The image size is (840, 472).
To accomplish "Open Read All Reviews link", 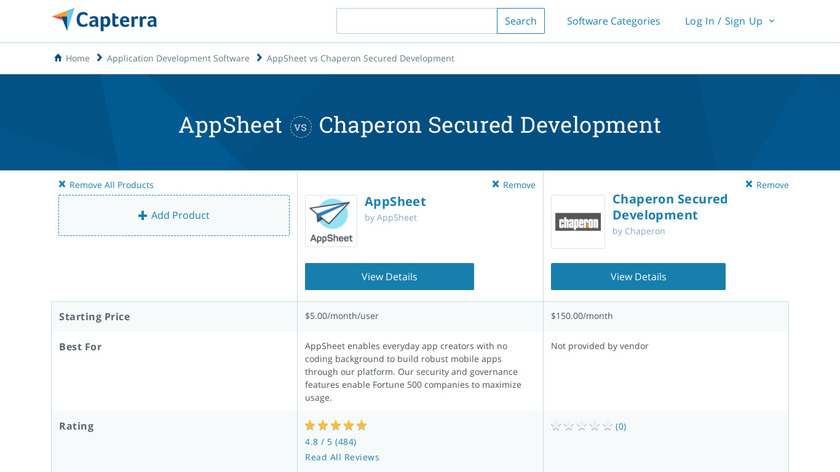I will [342, 457].
